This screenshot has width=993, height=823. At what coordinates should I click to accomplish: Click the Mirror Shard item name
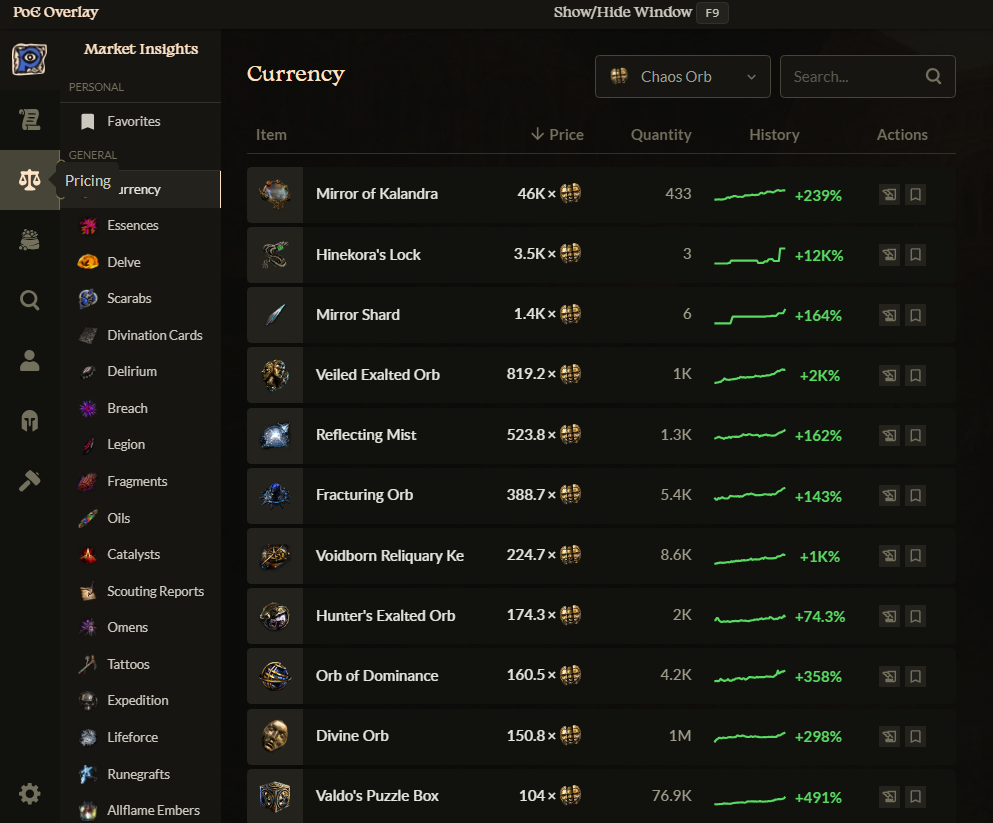(x=358, y=315)
